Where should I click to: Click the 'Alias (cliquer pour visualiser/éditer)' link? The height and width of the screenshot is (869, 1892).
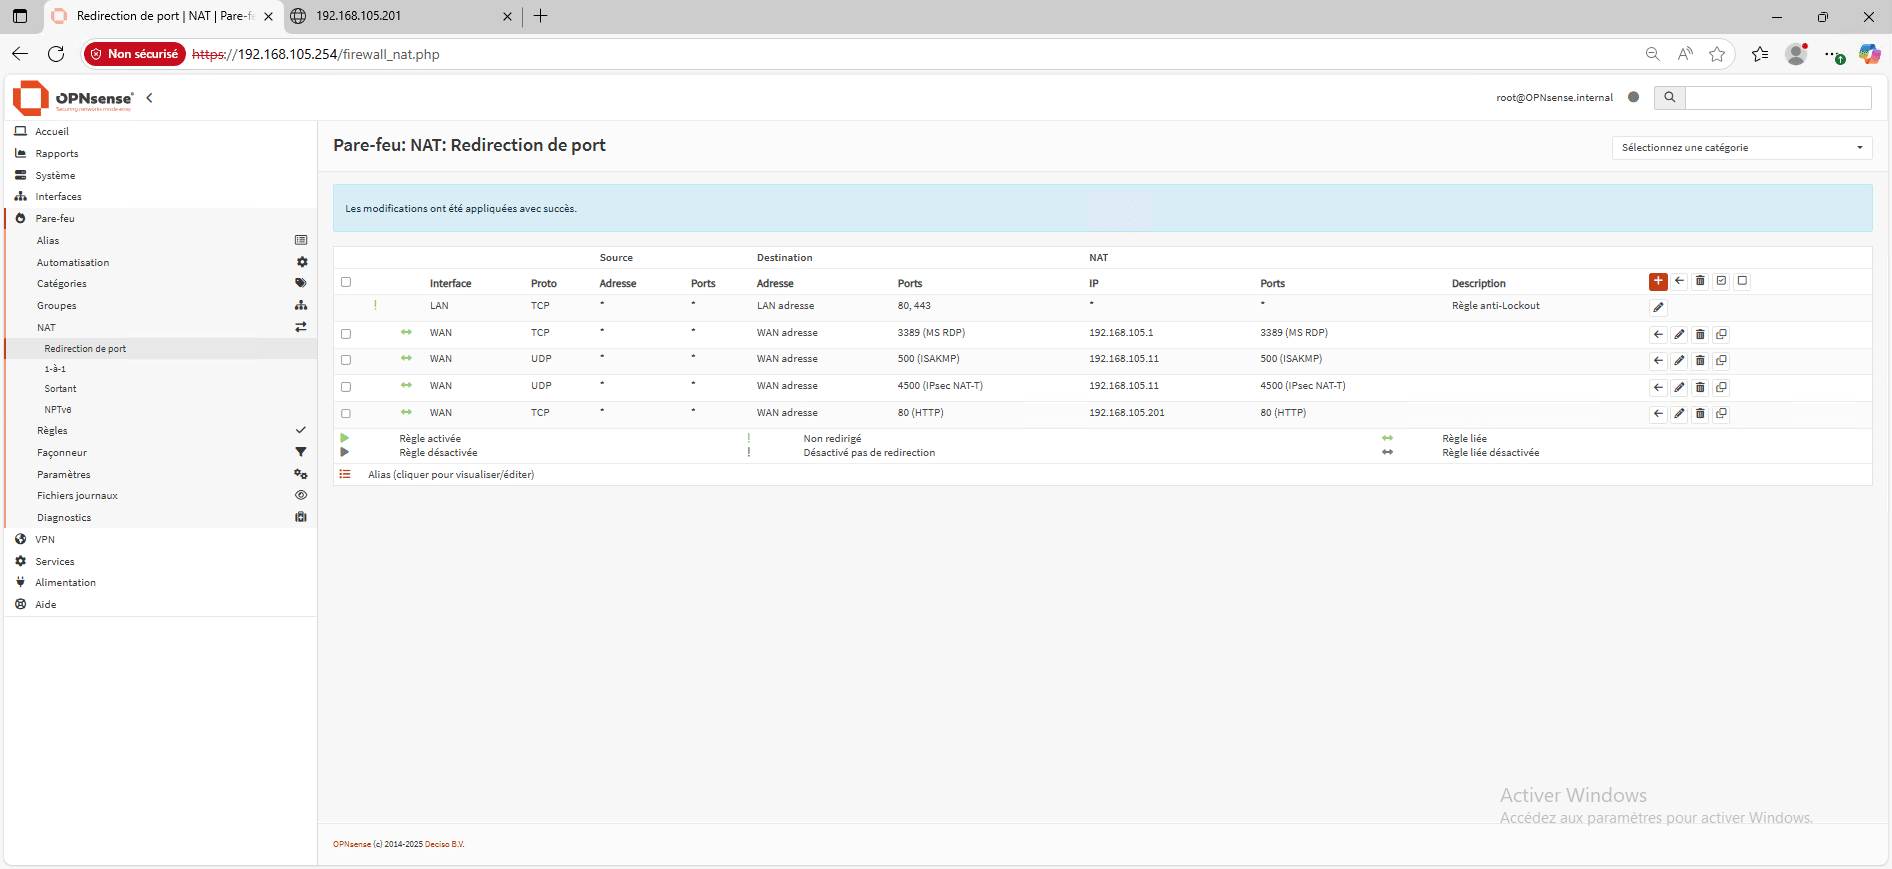[450, 475]
